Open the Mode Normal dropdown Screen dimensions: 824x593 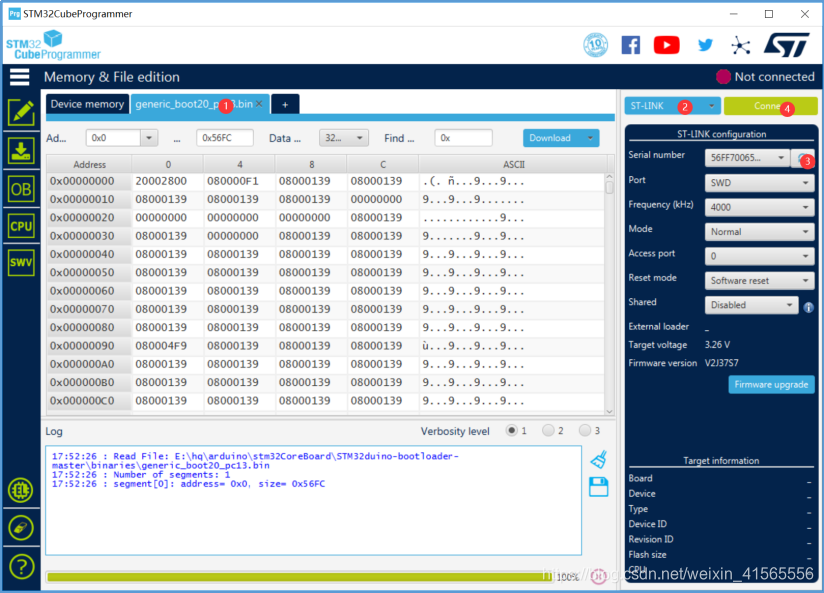(x=759, y=231)
